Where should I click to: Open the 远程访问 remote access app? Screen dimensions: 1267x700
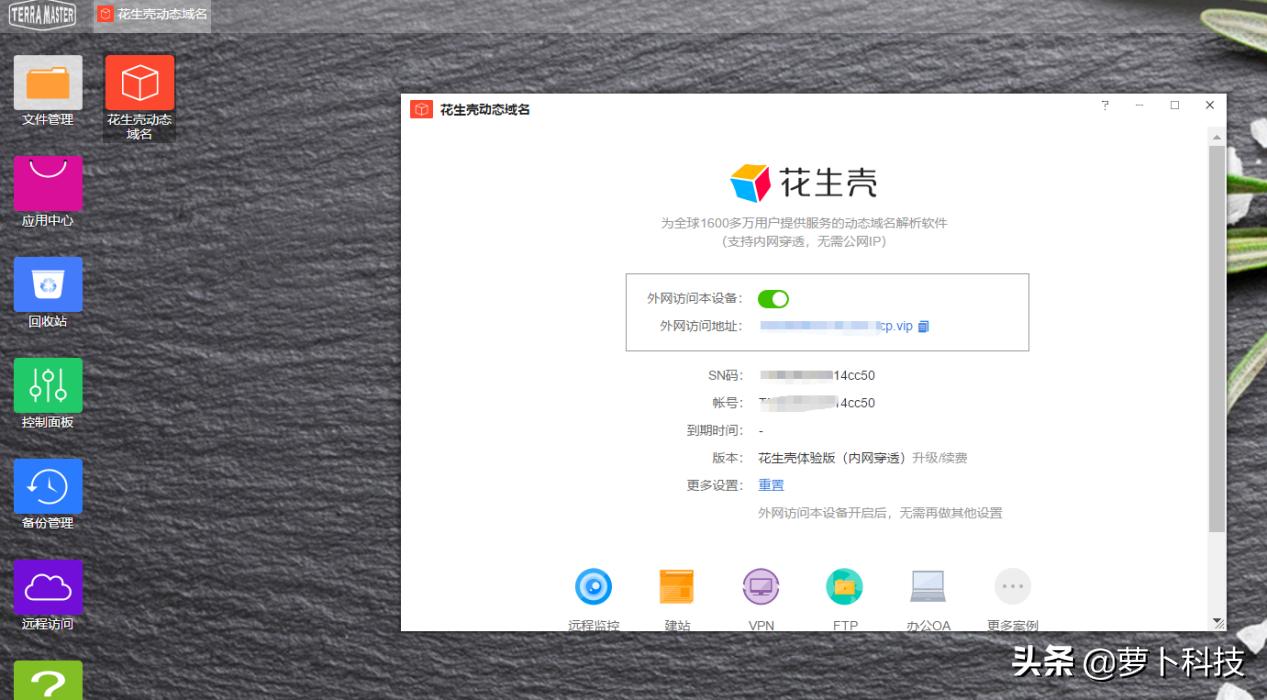click(x=47, y=585)
